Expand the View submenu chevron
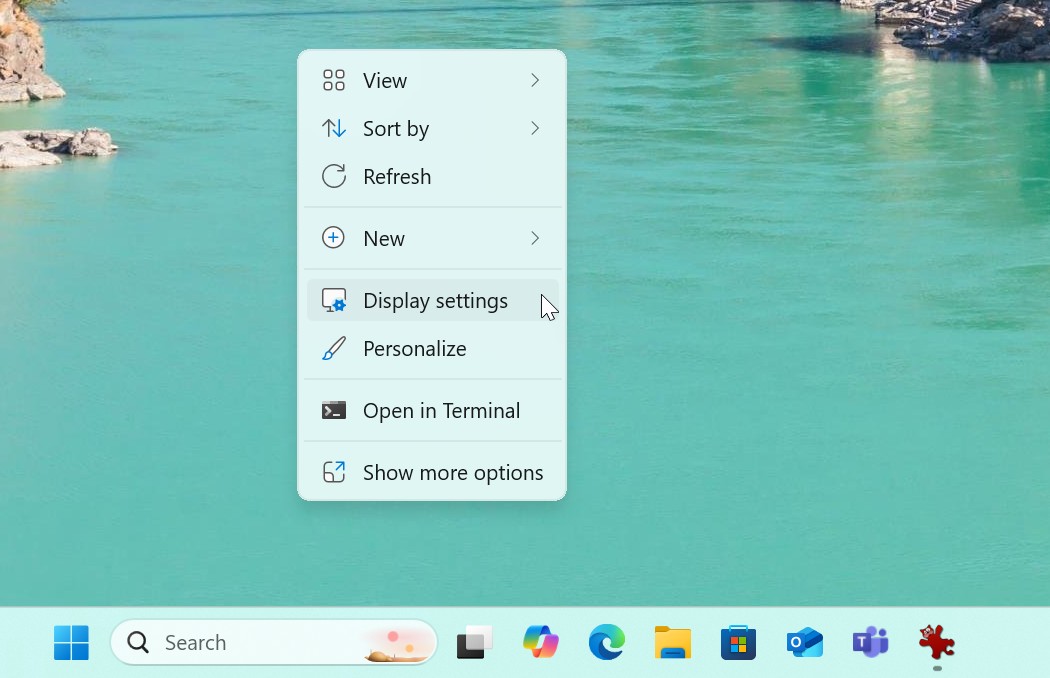The width and height of the screenshot is (1050, 678). [535, 80]
